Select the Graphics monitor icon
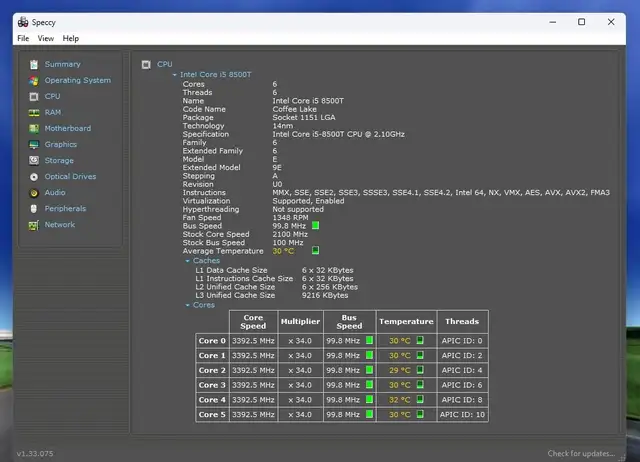640x462 pixels. coord(34,144)
